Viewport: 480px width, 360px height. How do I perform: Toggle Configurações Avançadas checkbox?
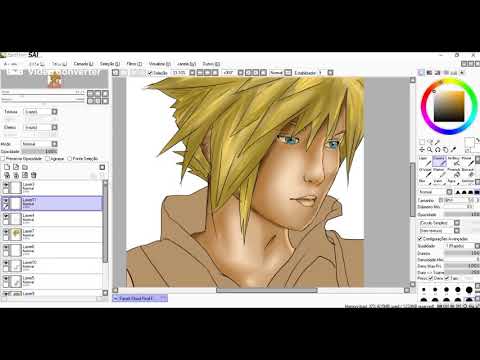pos(420,239)
